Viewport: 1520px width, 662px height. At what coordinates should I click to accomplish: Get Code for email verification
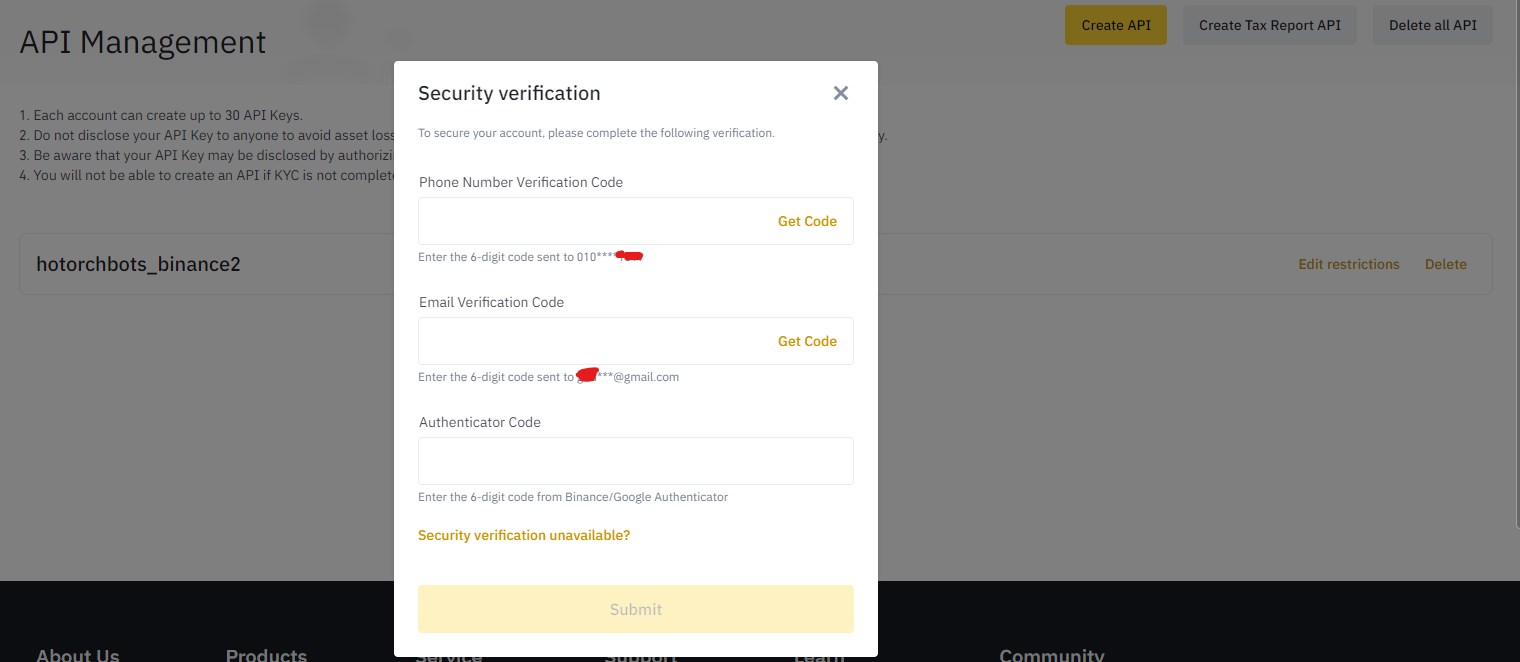click(807, 341)
